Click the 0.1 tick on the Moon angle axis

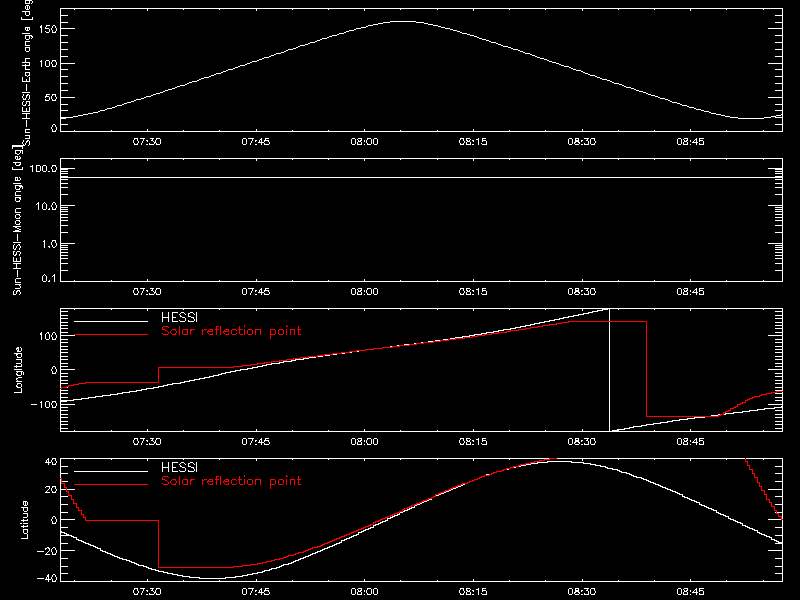(49, 278)
